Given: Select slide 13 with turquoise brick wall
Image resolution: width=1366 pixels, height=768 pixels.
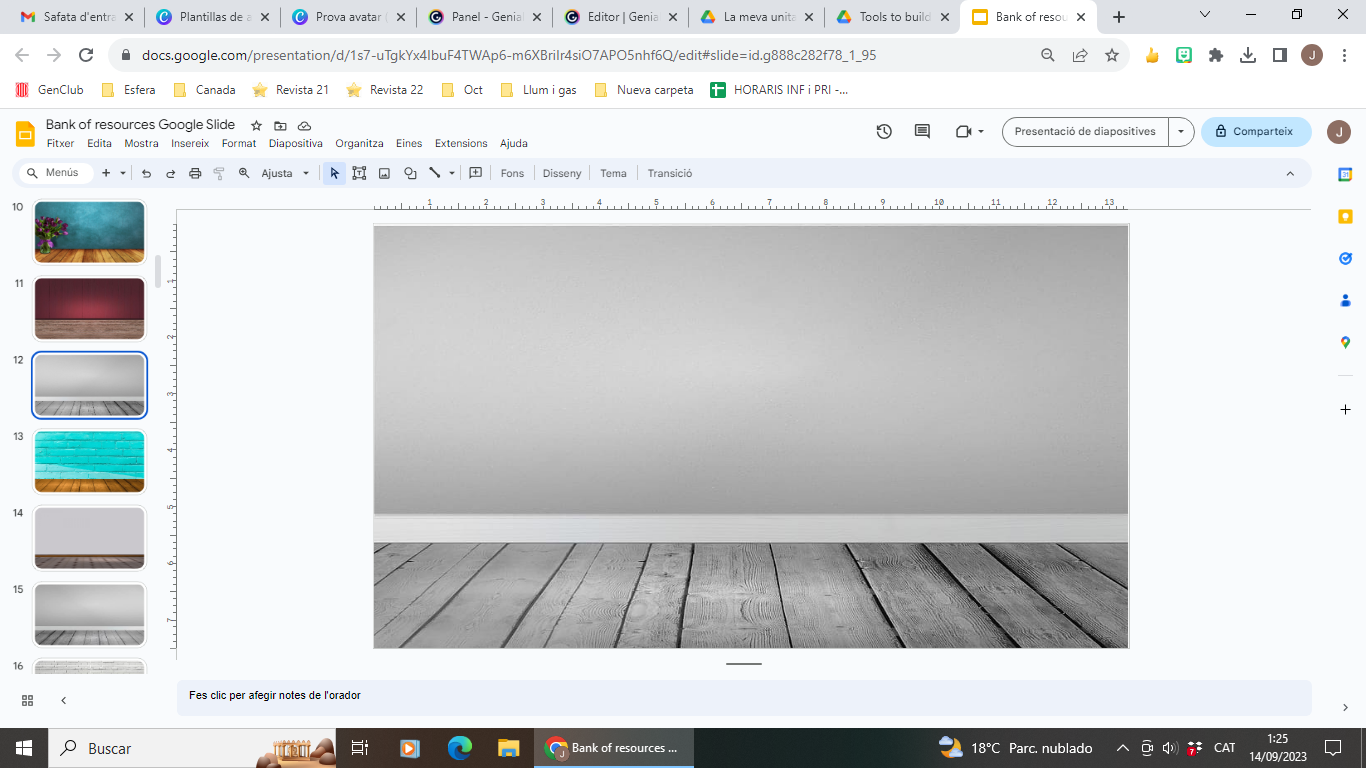Looking at the screenshot, I should tap(89, 461).
